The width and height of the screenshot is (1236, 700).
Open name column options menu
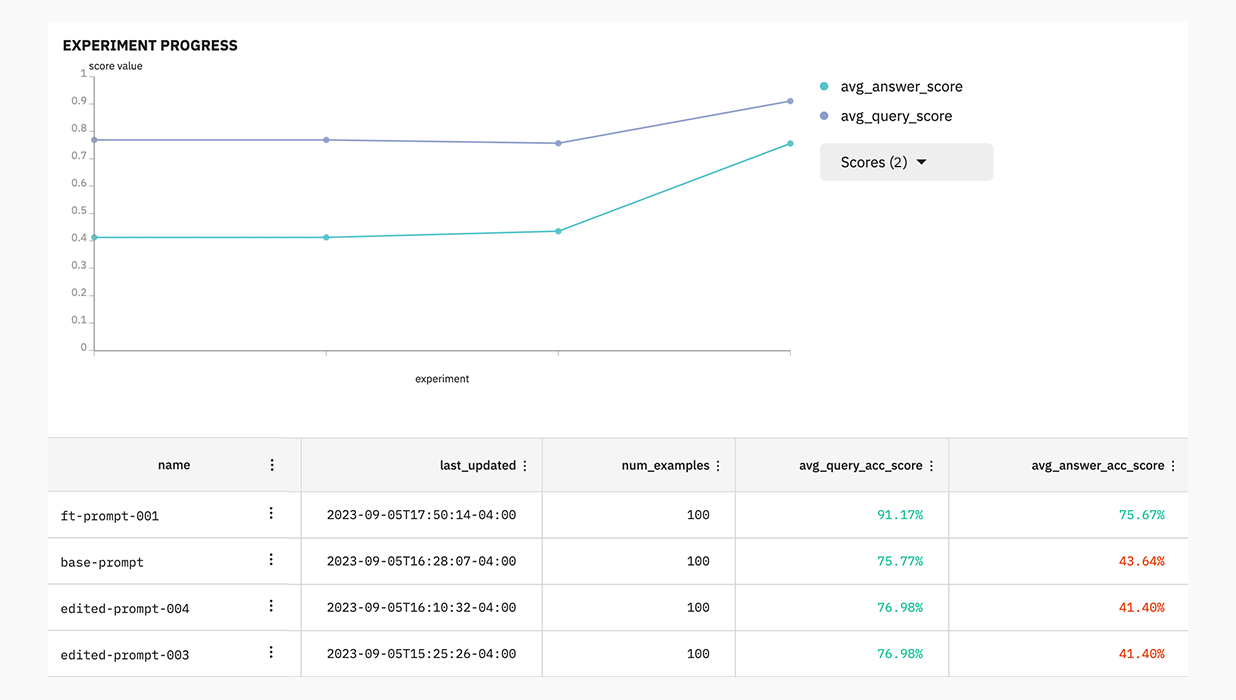coord(272,465)
